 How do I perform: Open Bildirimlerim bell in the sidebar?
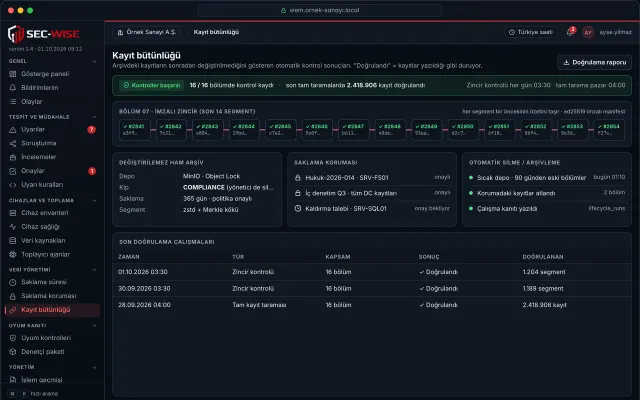click(52, 88)
